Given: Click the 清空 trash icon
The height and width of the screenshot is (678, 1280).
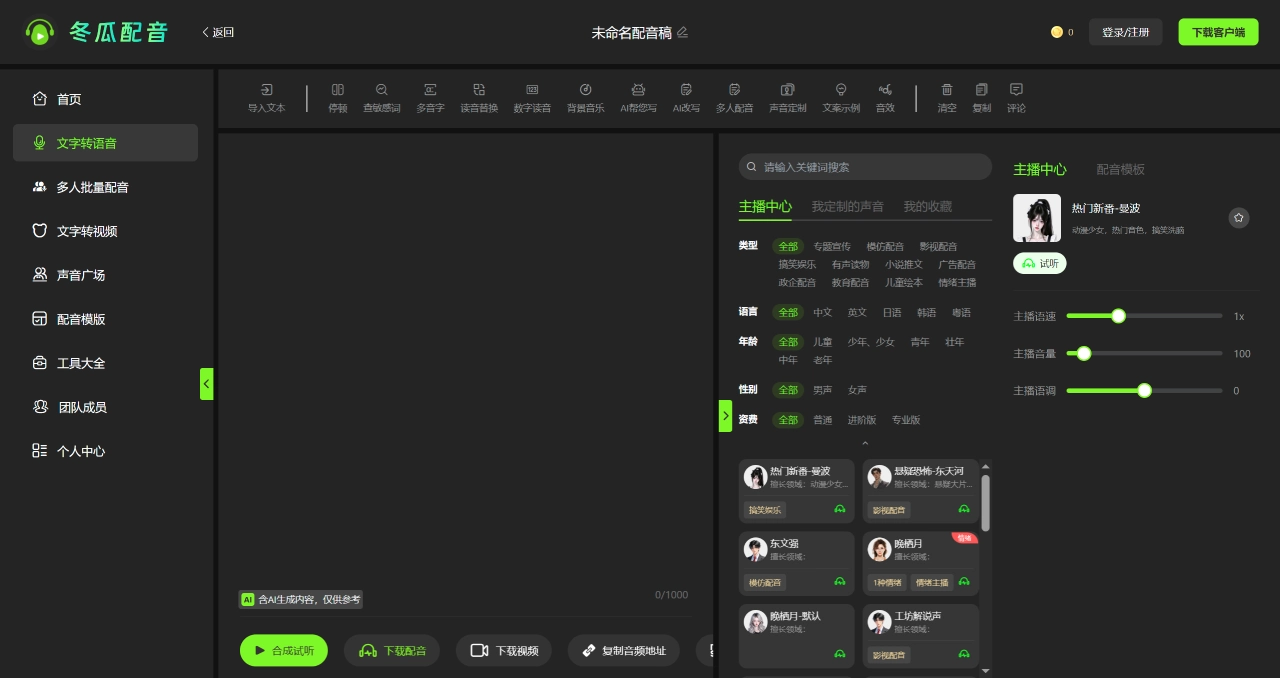Looking at the screenshot, I should 947,90.
